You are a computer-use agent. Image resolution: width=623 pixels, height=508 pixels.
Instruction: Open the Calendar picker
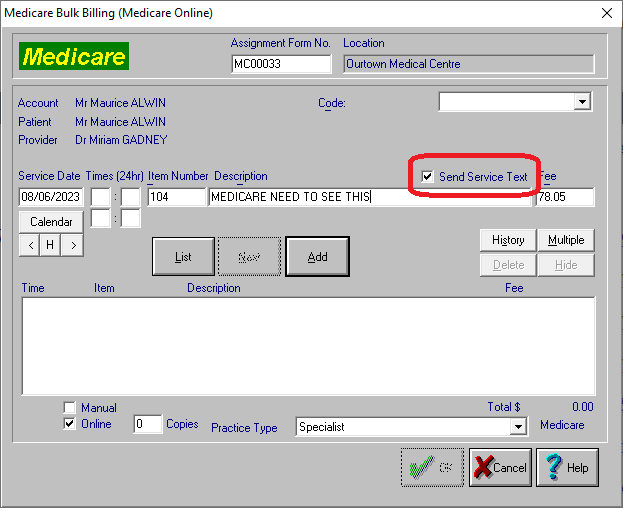pyautogui.click(x=51, y=222)
